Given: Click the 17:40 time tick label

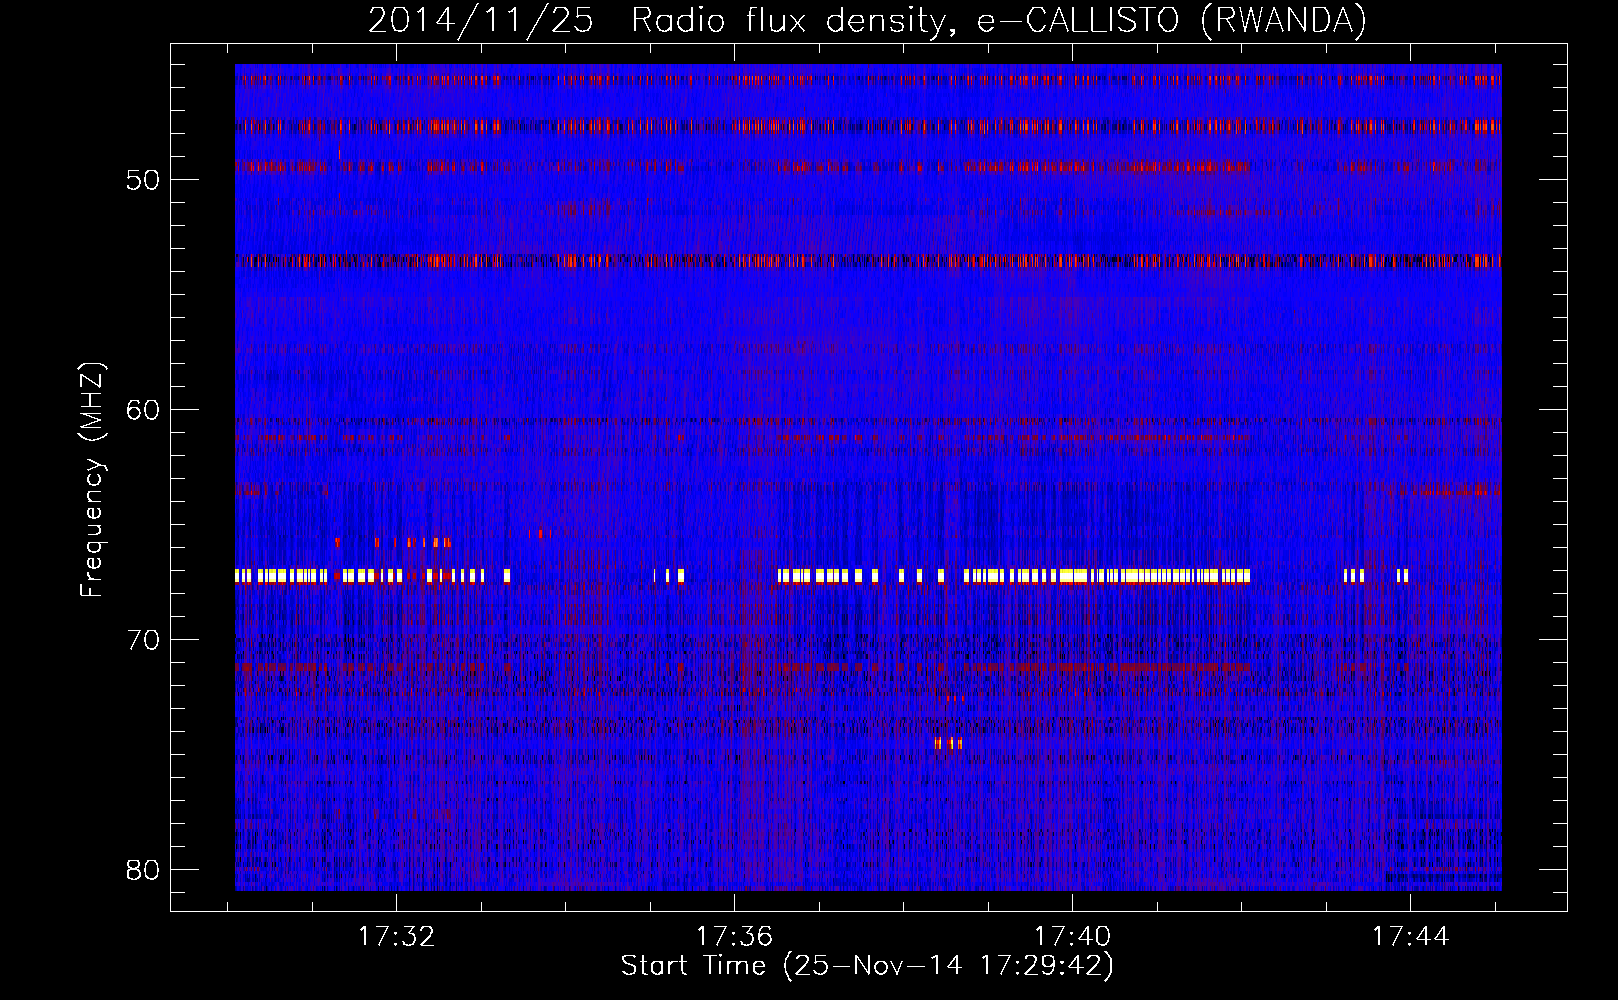Looking at the screenshot, I should (1072, 937).
